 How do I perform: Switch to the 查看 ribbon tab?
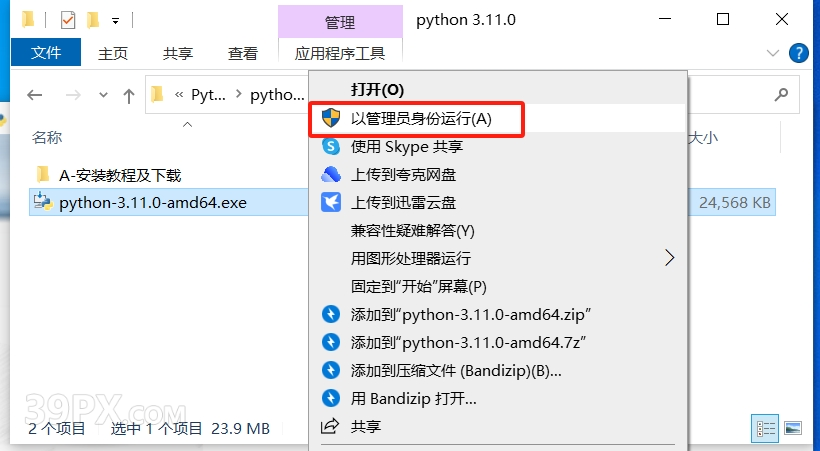point(243,53)
